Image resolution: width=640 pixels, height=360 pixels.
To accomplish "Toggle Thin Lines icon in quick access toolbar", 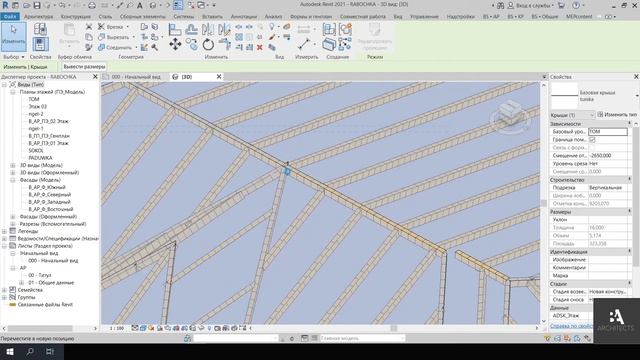I will pyautogui.click(x=178, y=5).
